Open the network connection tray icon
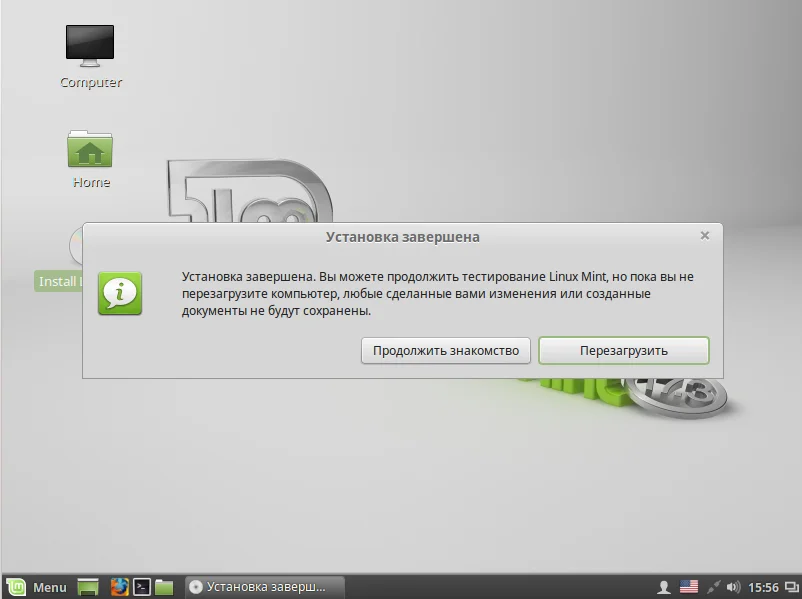Image resolution: width=802 pixels, height=599 pixels. click(714, 587)
